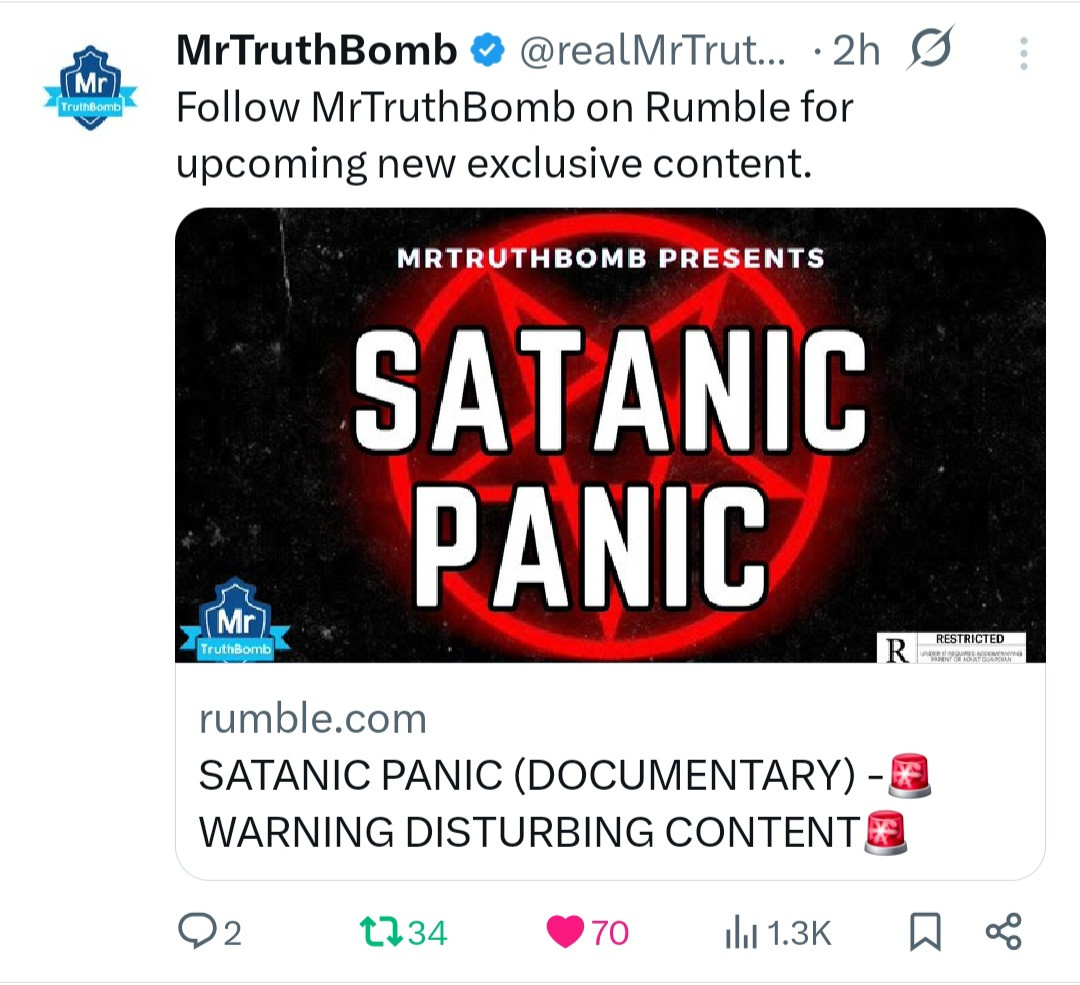
Task: Open the reply comment icon
Action: (x=196, y=931)
